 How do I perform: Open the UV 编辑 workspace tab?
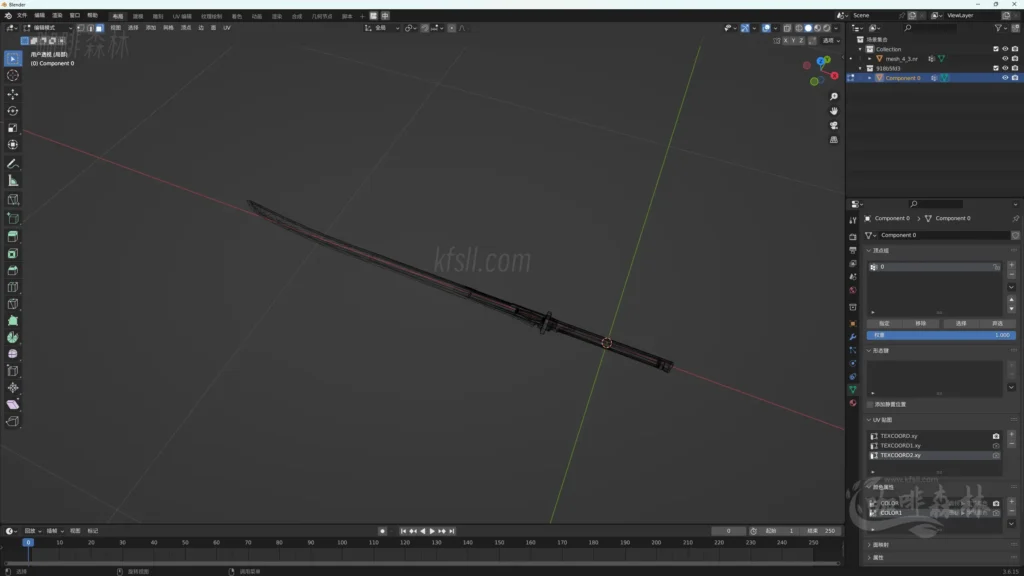tap(182, 16)
